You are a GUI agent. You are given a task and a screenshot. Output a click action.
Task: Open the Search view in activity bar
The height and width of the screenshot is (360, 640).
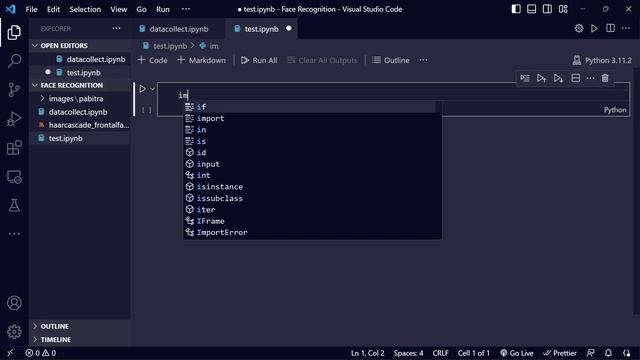[14, 61]
